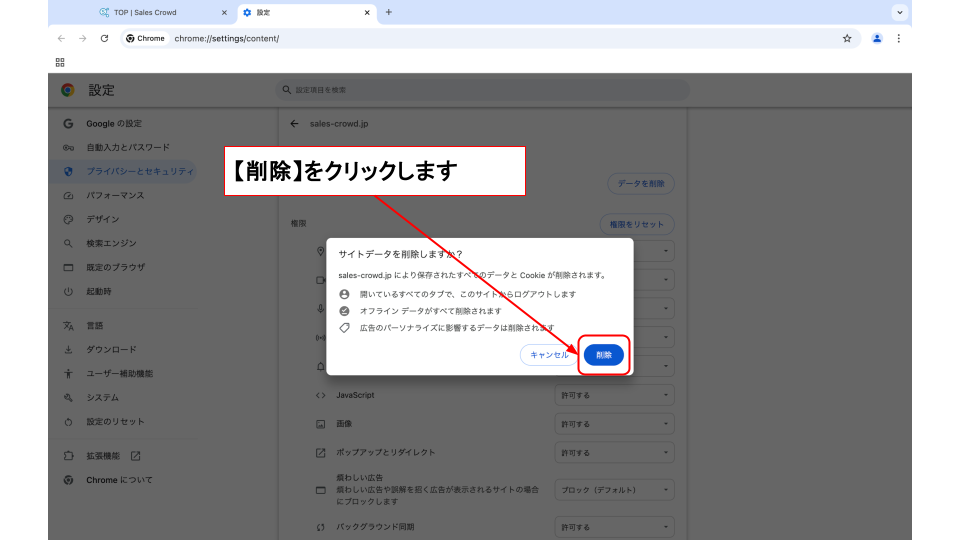Screen dimensions: 960x540
Task: Open the Chrome three-dot menu
Action: tap(898, 38)
